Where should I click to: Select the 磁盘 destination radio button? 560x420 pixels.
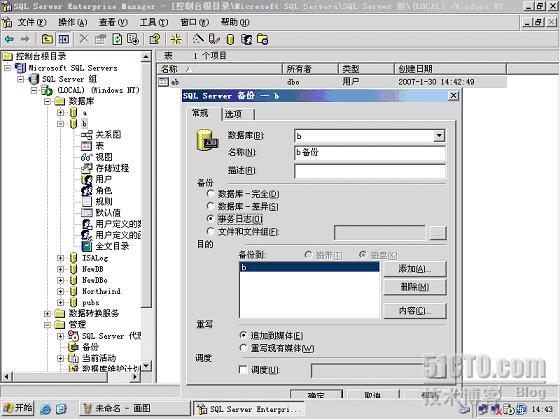pos(362,255)
